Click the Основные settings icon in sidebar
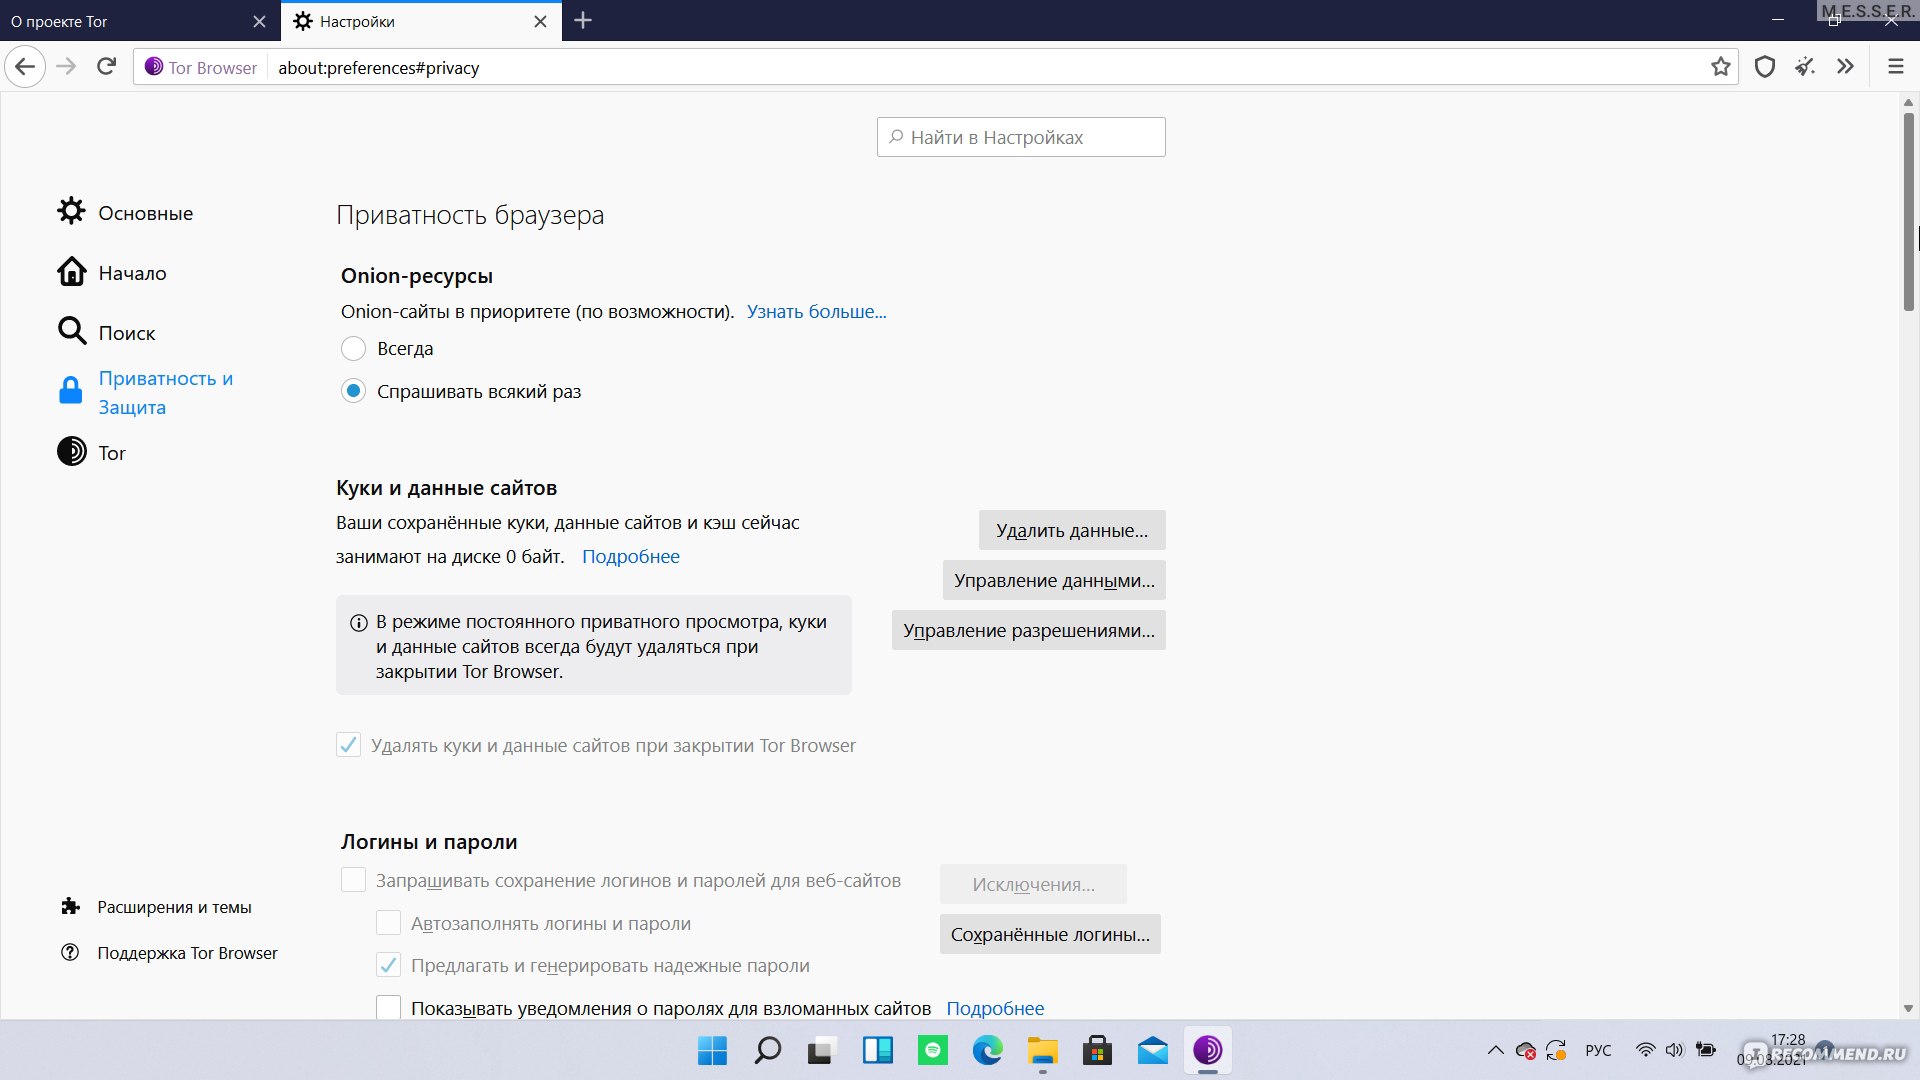The width and height of the screenshot is (1920, 1080). click(73, 212)
